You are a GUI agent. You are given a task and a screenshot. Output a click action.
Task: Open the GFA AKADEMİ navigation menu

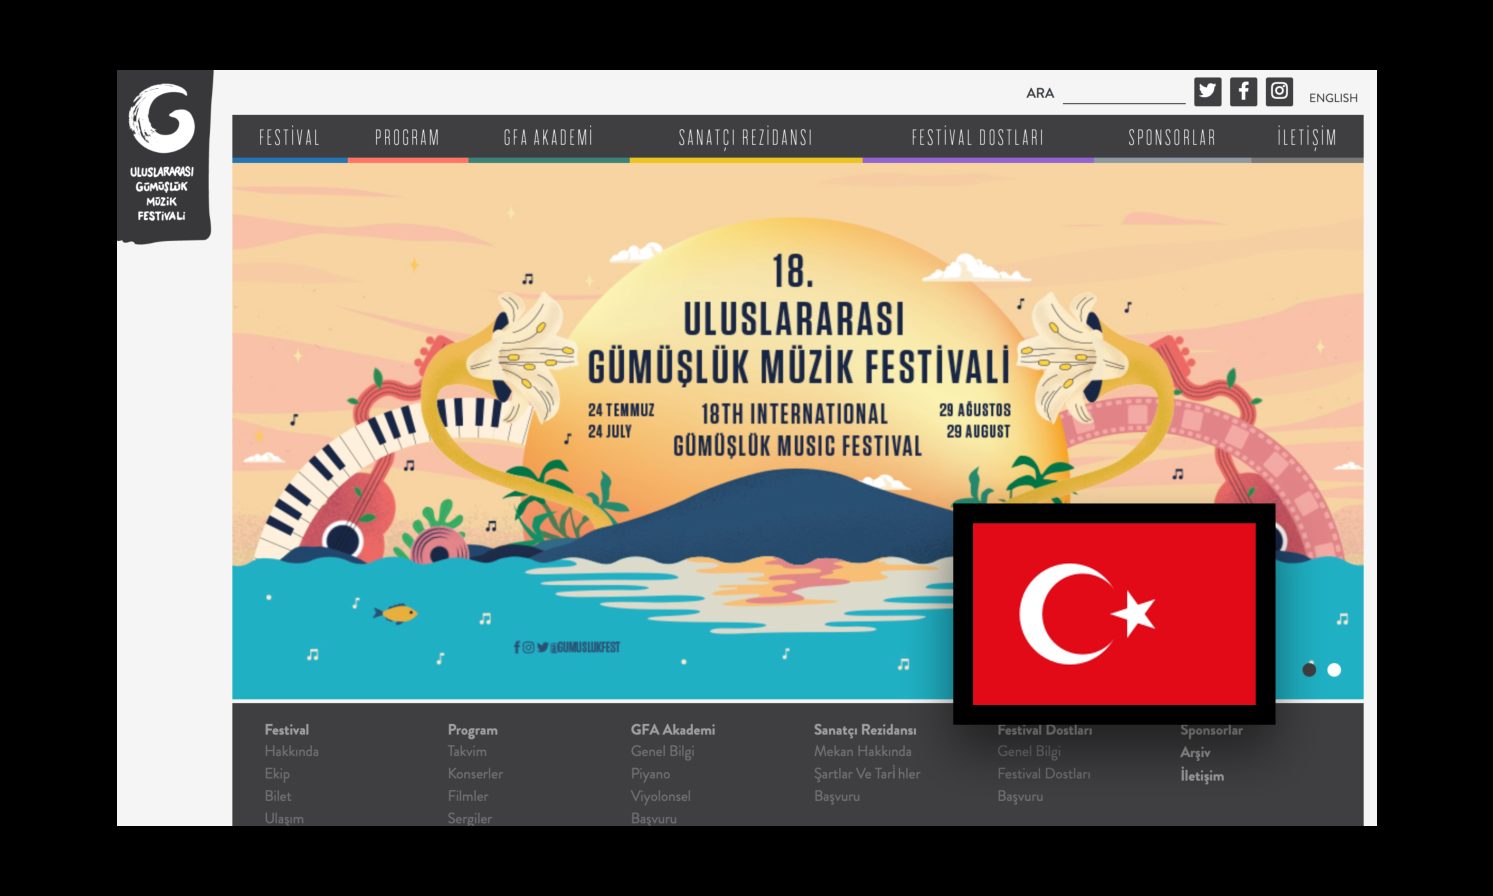pos(548,138)
